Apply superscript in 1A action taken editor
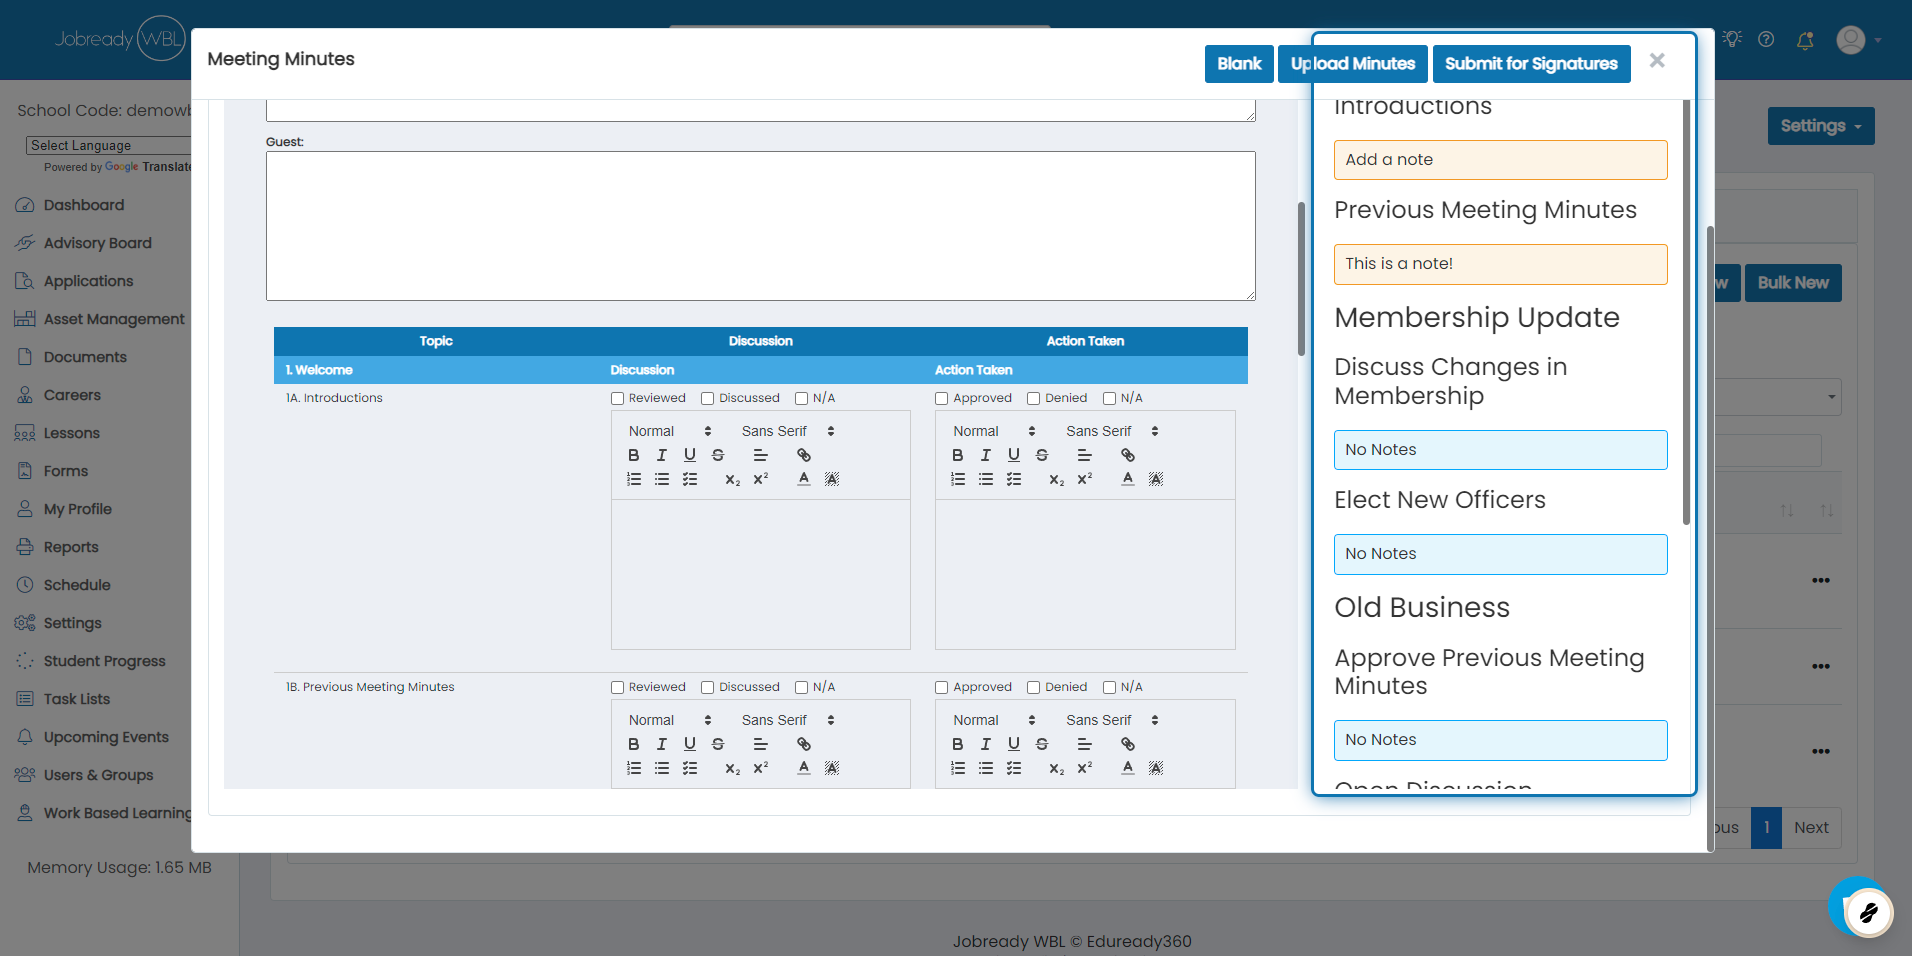The width and height of the screenshot is (1912, 956). pyautogui.click(x=1084, y=479)
